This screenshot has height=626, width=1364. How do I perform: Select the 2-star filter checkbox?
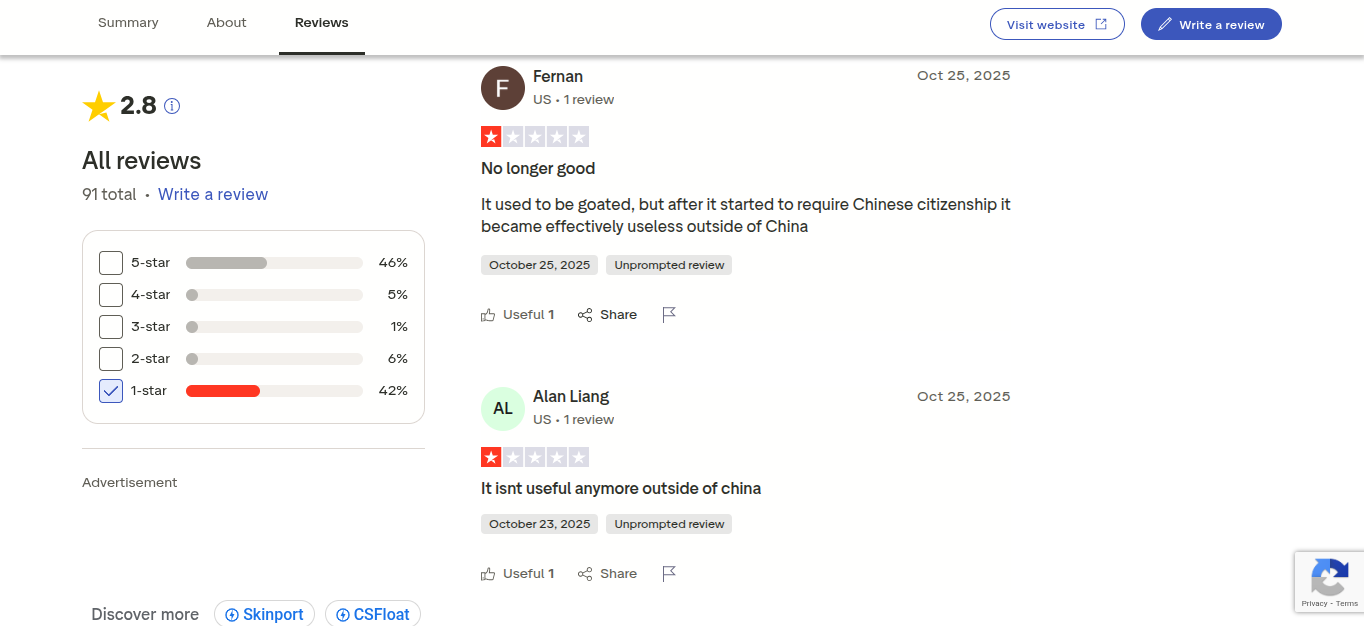point(111,359)
